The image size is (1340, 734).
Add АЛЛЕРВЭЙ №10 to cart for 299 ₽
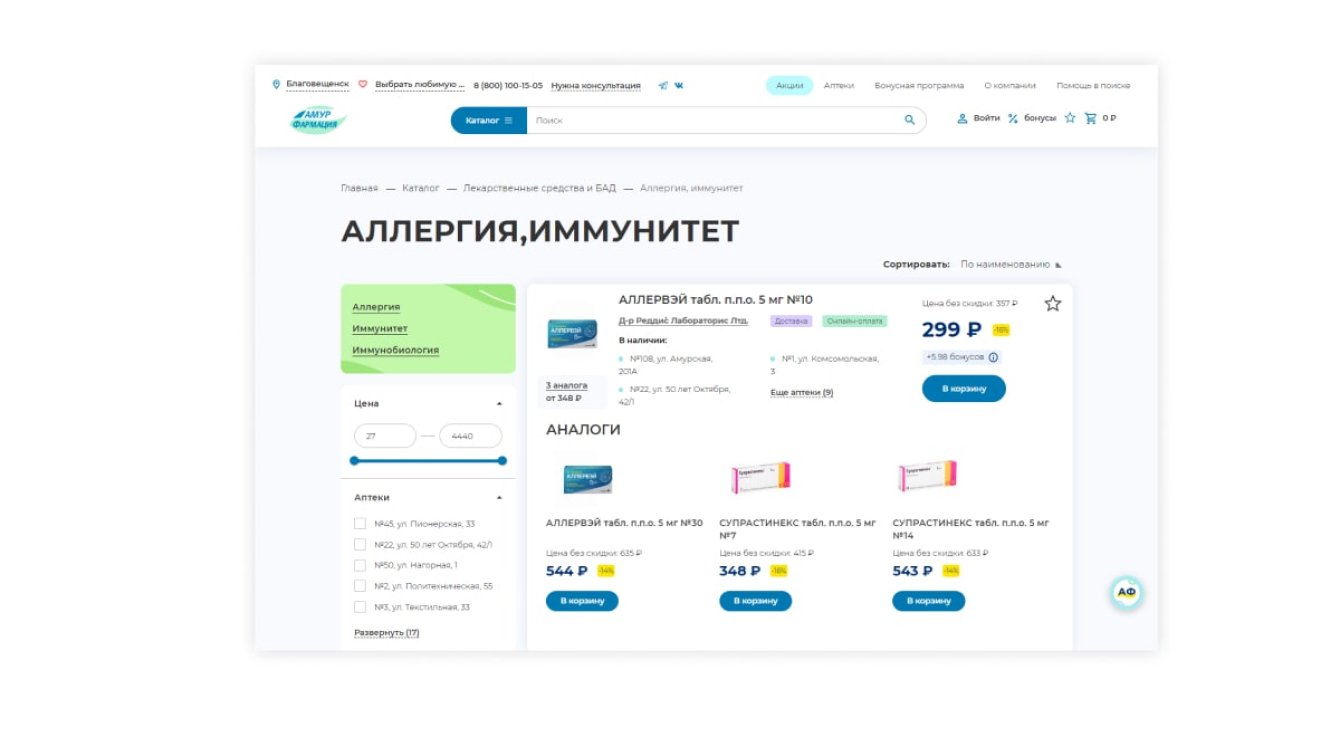(964, 389)
